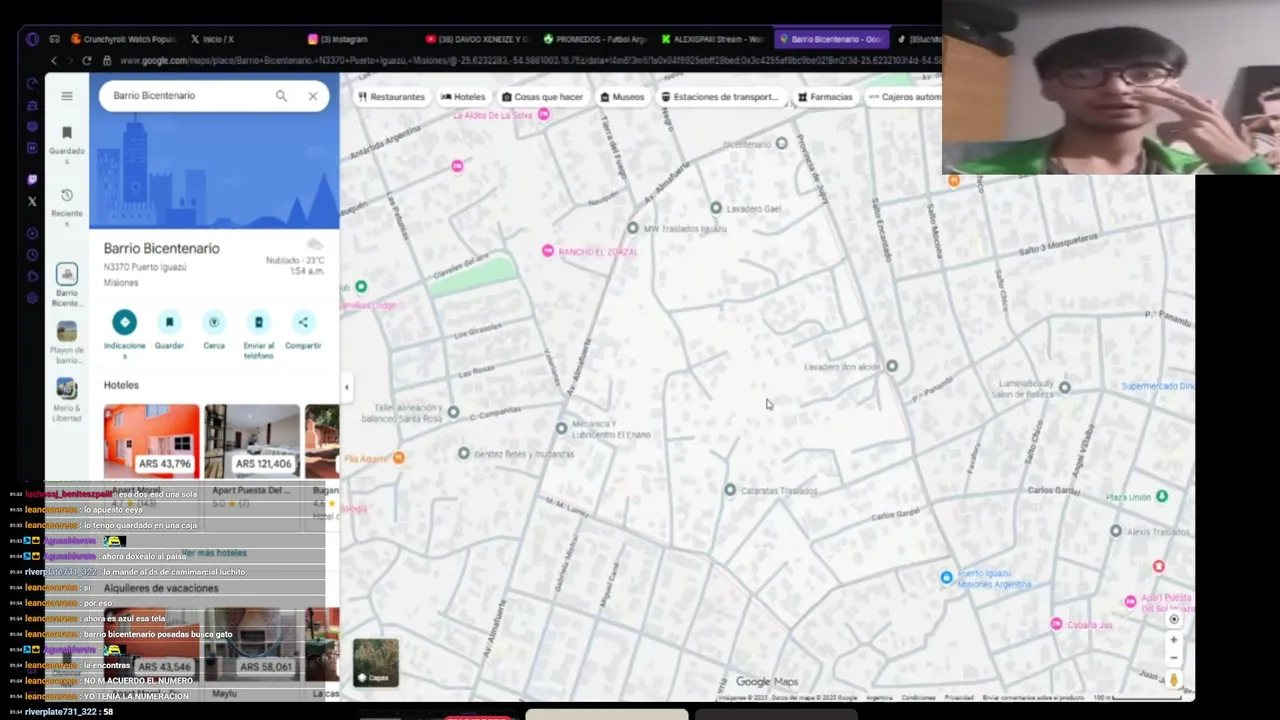Click the browser back arrow

(54, 61)
